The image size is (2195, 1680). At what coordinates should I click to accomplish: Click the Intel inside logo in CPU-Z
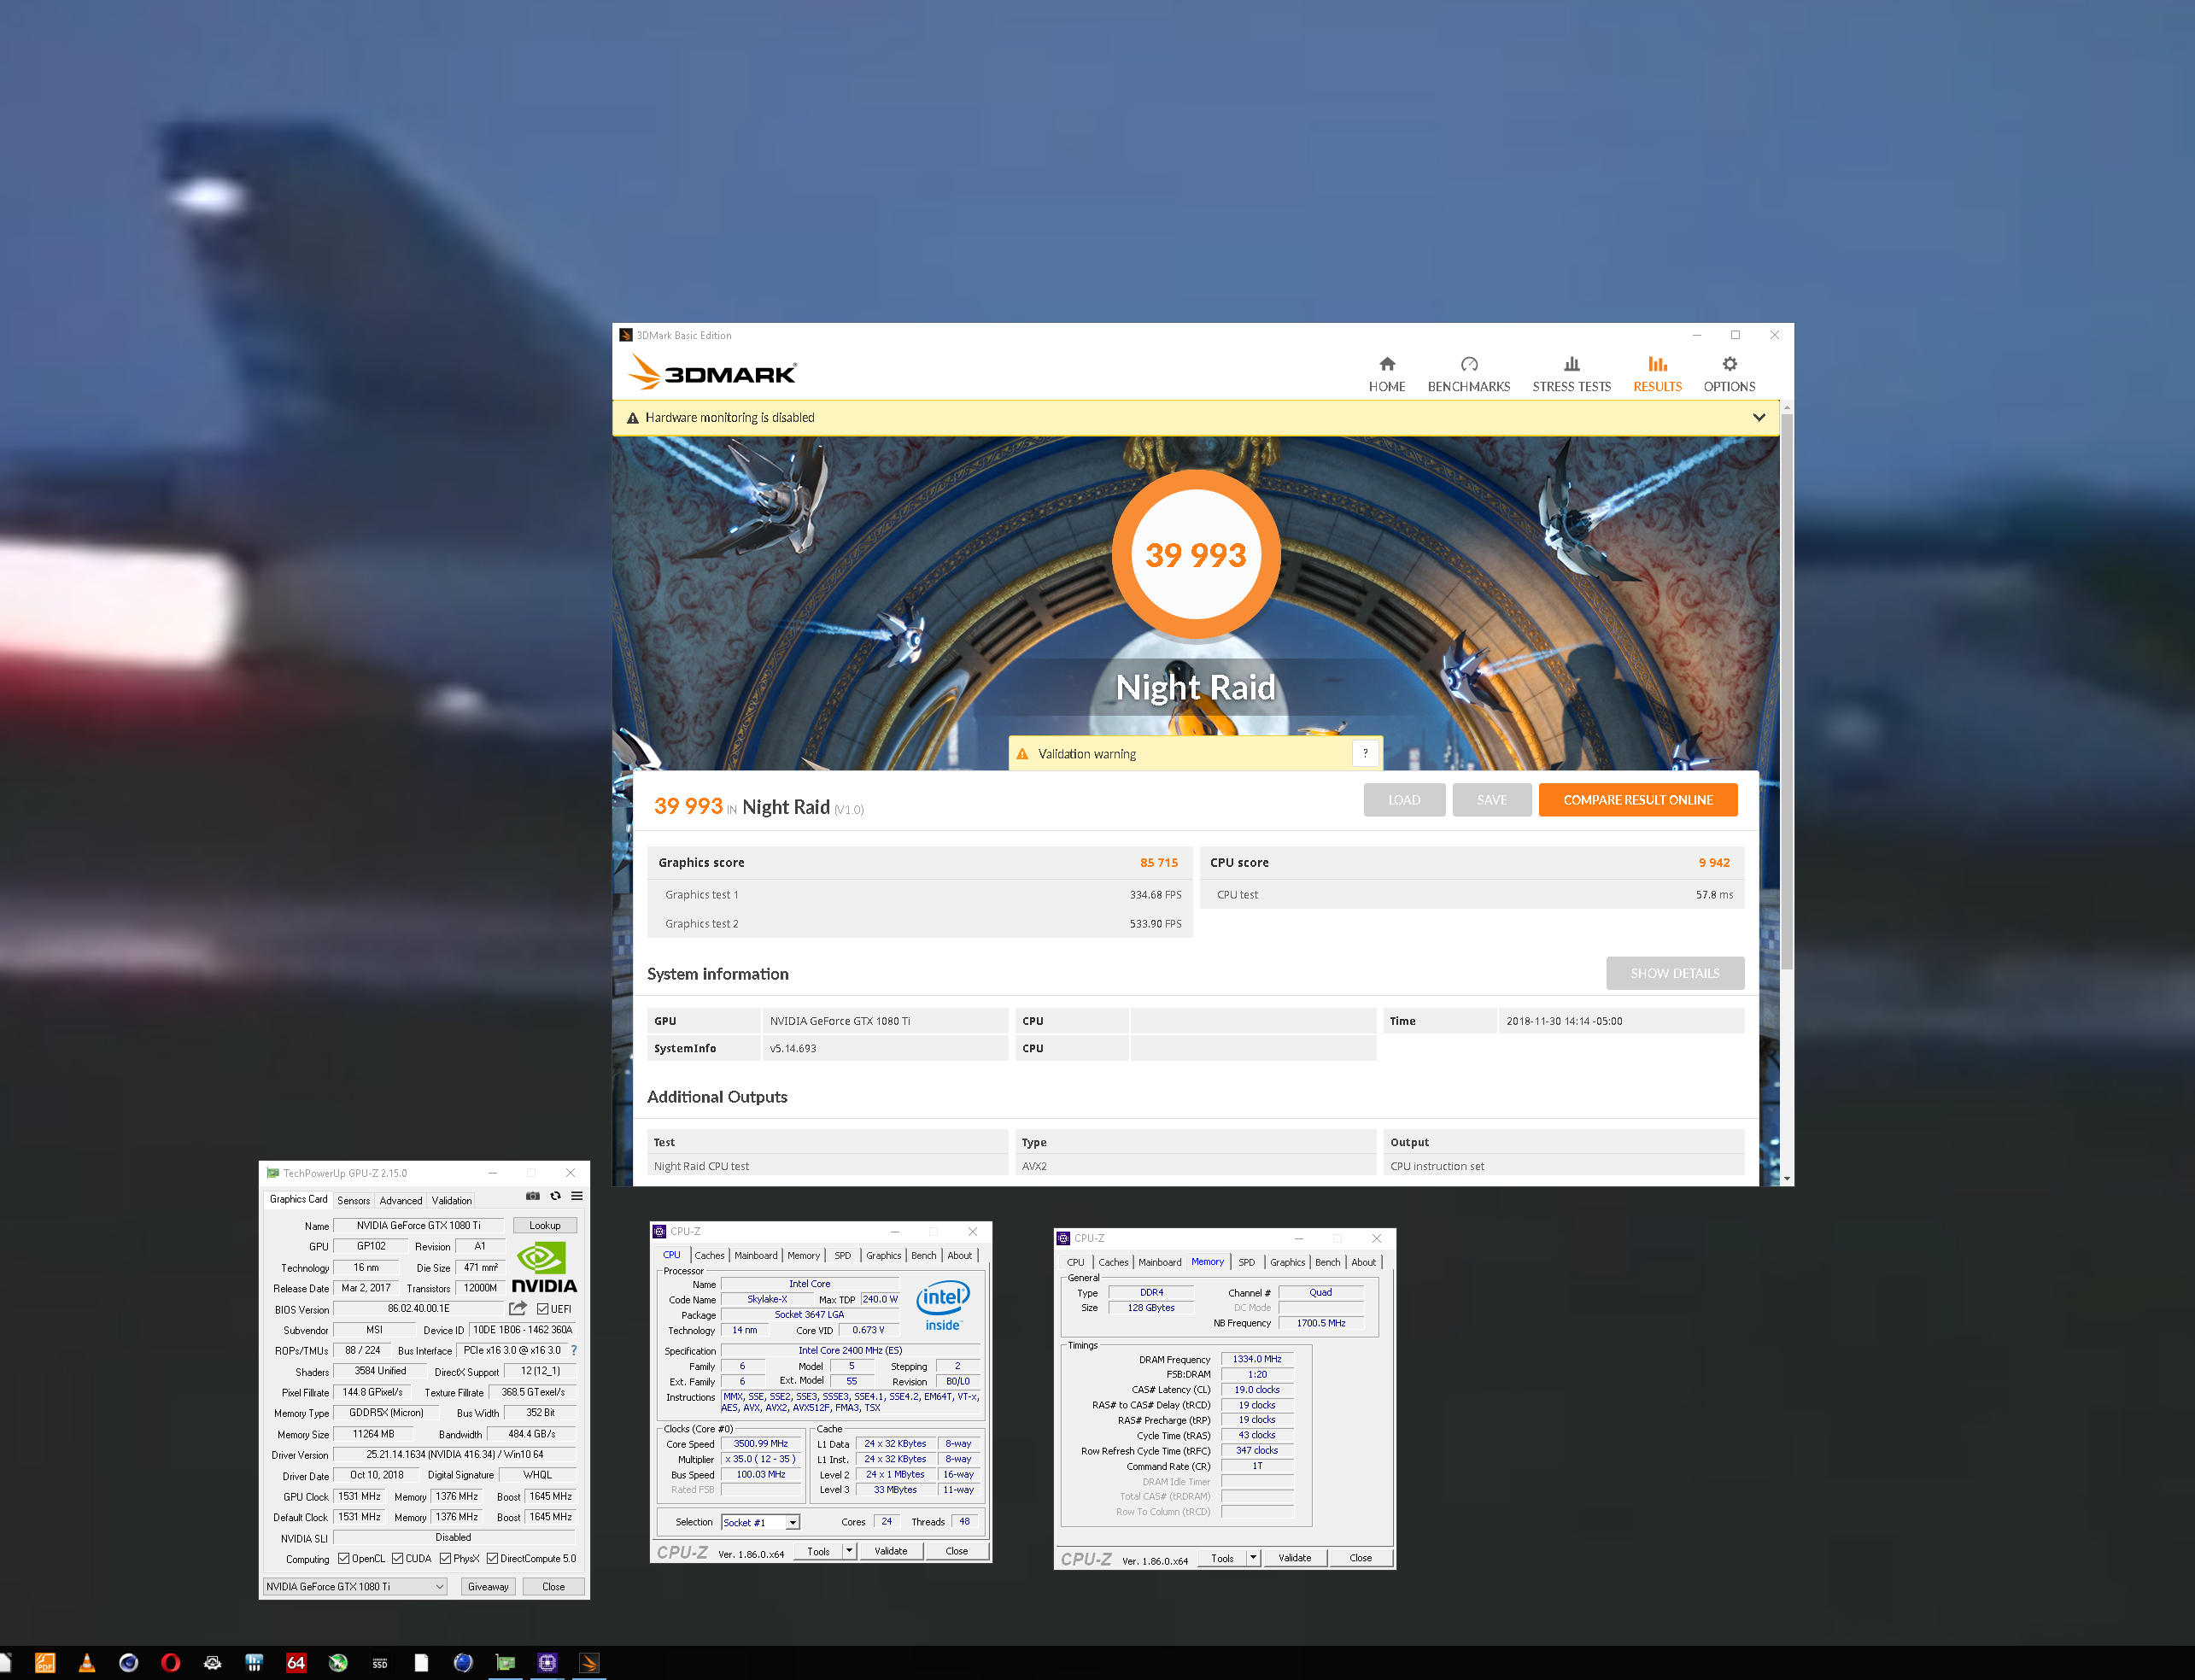942,1305
